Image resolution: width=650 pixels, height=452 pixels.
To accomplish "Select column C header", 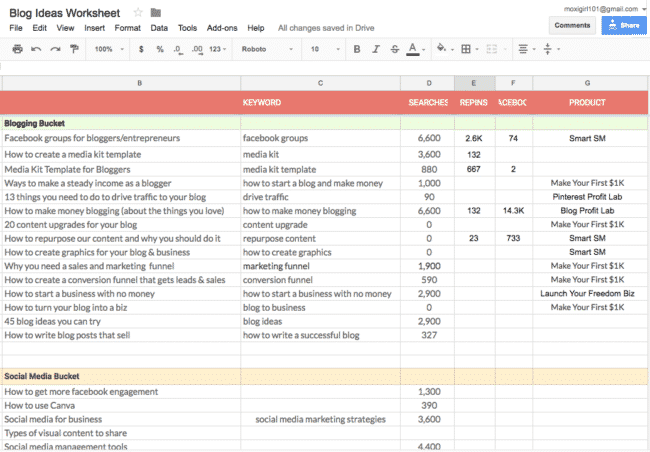I will (x=320, y=83).
